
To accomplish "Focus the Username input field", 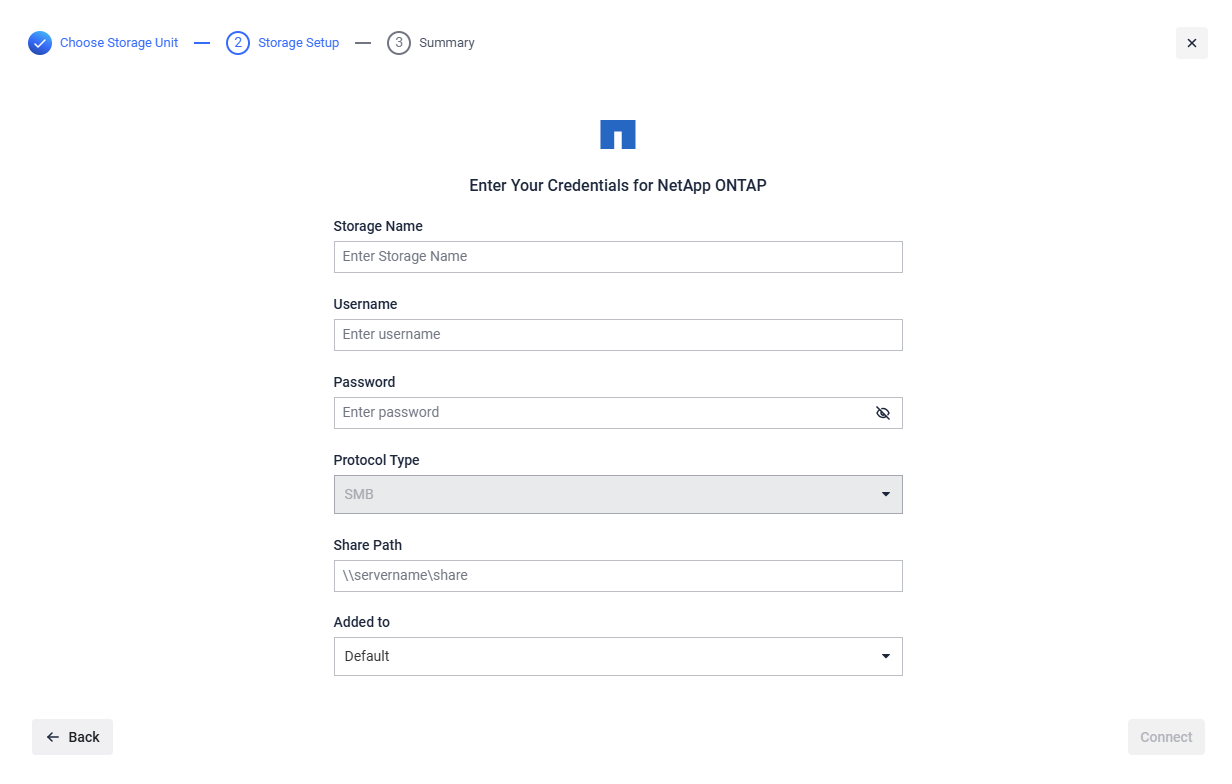I will (618, 335).
